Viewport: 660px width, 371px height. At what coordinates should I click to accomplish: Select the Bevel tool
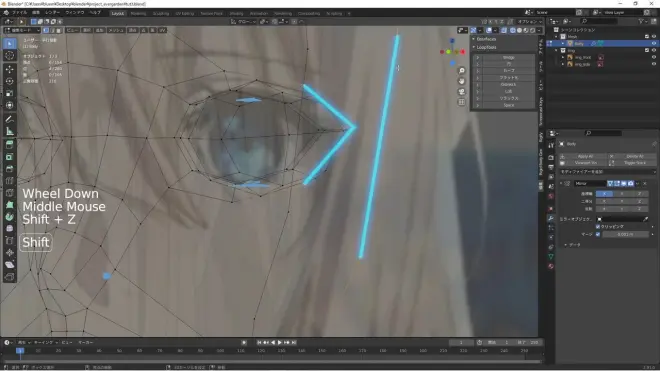coord(10,169)
